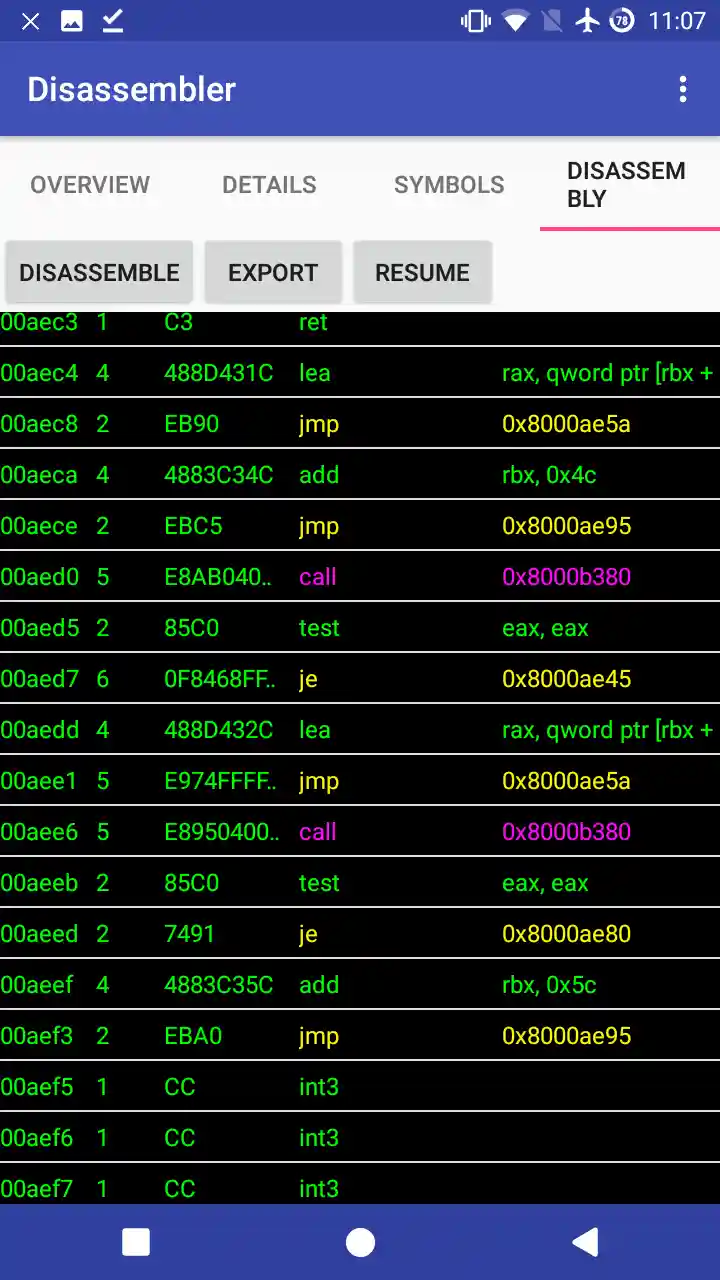The height and width of the screenshot is (1280, 720).
Task: Select the ret instruction row at 00aec3
Action: (x=360, y=327)
